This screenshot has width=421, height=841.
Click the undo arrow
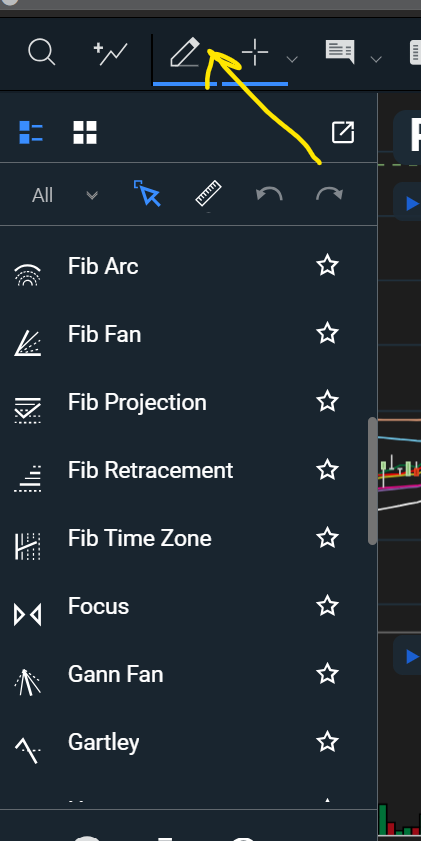(x=269, y=194)
